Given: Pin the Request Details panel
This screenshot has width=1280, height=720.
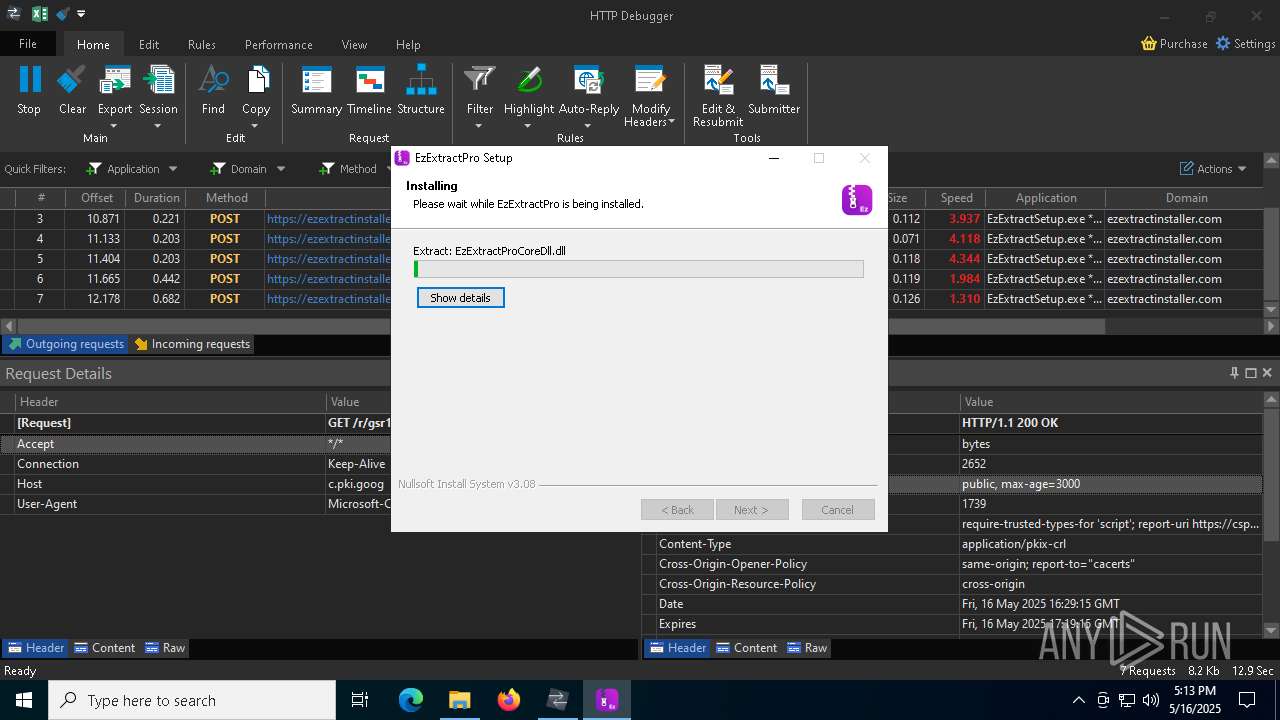Looking at the screenshot, I should coord(1234,373).
